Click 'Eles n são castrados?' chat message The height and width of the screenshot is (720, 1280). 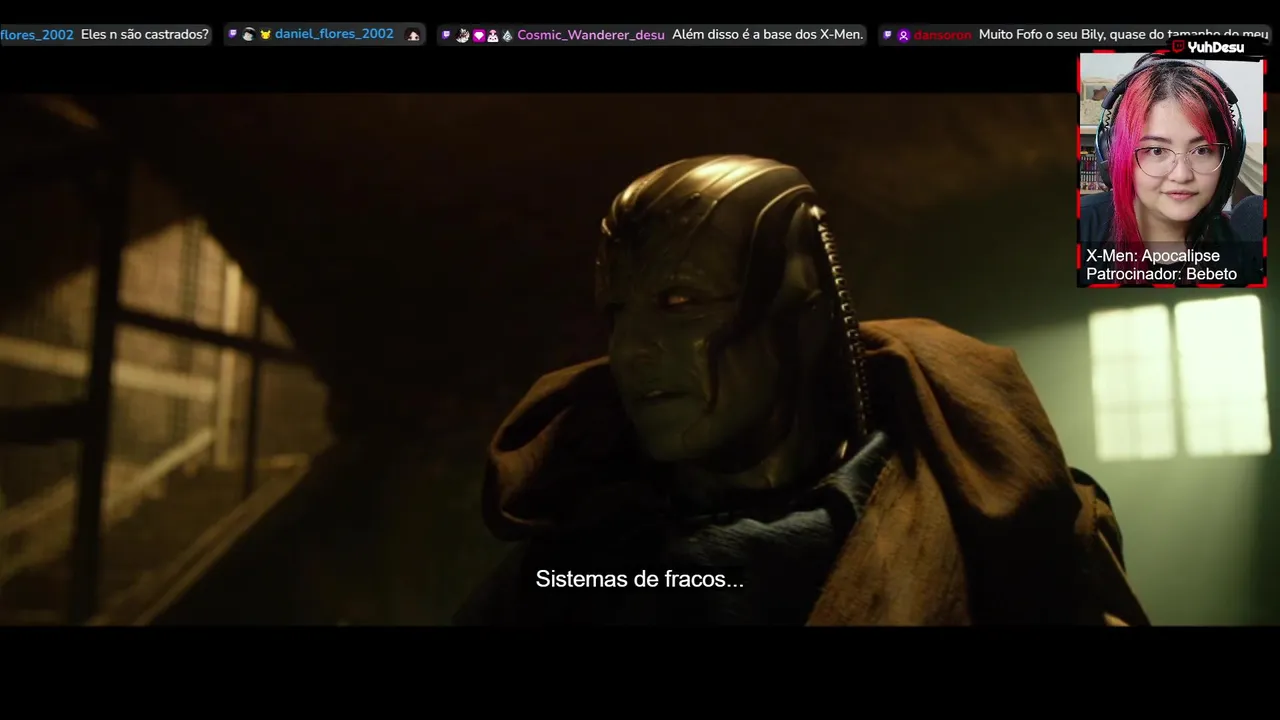pyautogui.click(x=145, y=34)
